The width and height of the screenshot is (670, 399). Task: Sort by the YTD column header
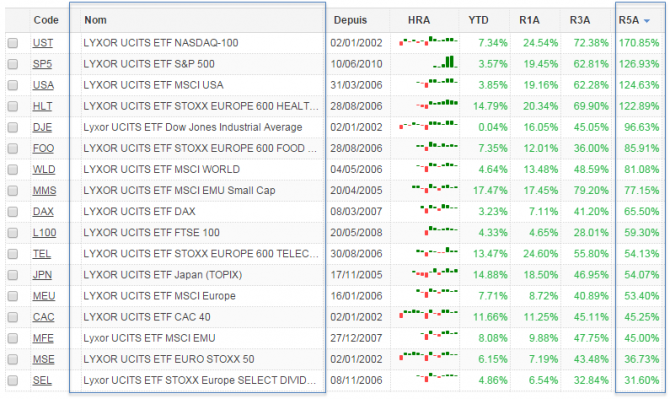click(x=478, y=20)
